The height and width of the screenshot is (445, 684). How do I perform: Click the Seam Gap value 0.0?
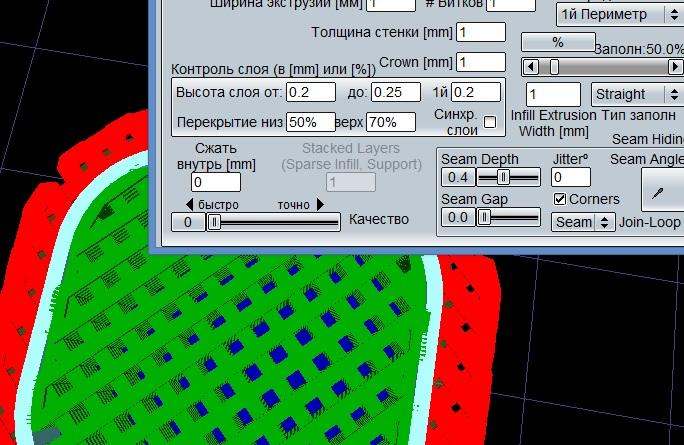(458, 217)
